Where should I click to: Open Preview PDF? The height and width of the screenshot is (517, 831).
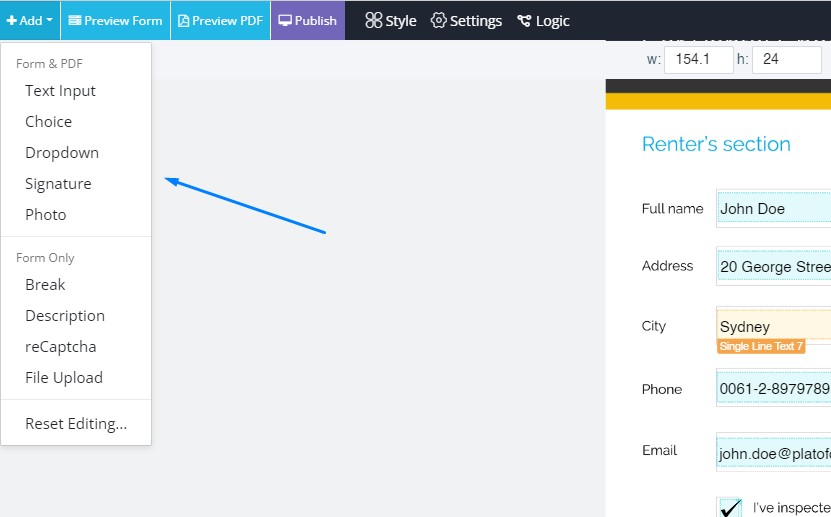click(220, 20)
